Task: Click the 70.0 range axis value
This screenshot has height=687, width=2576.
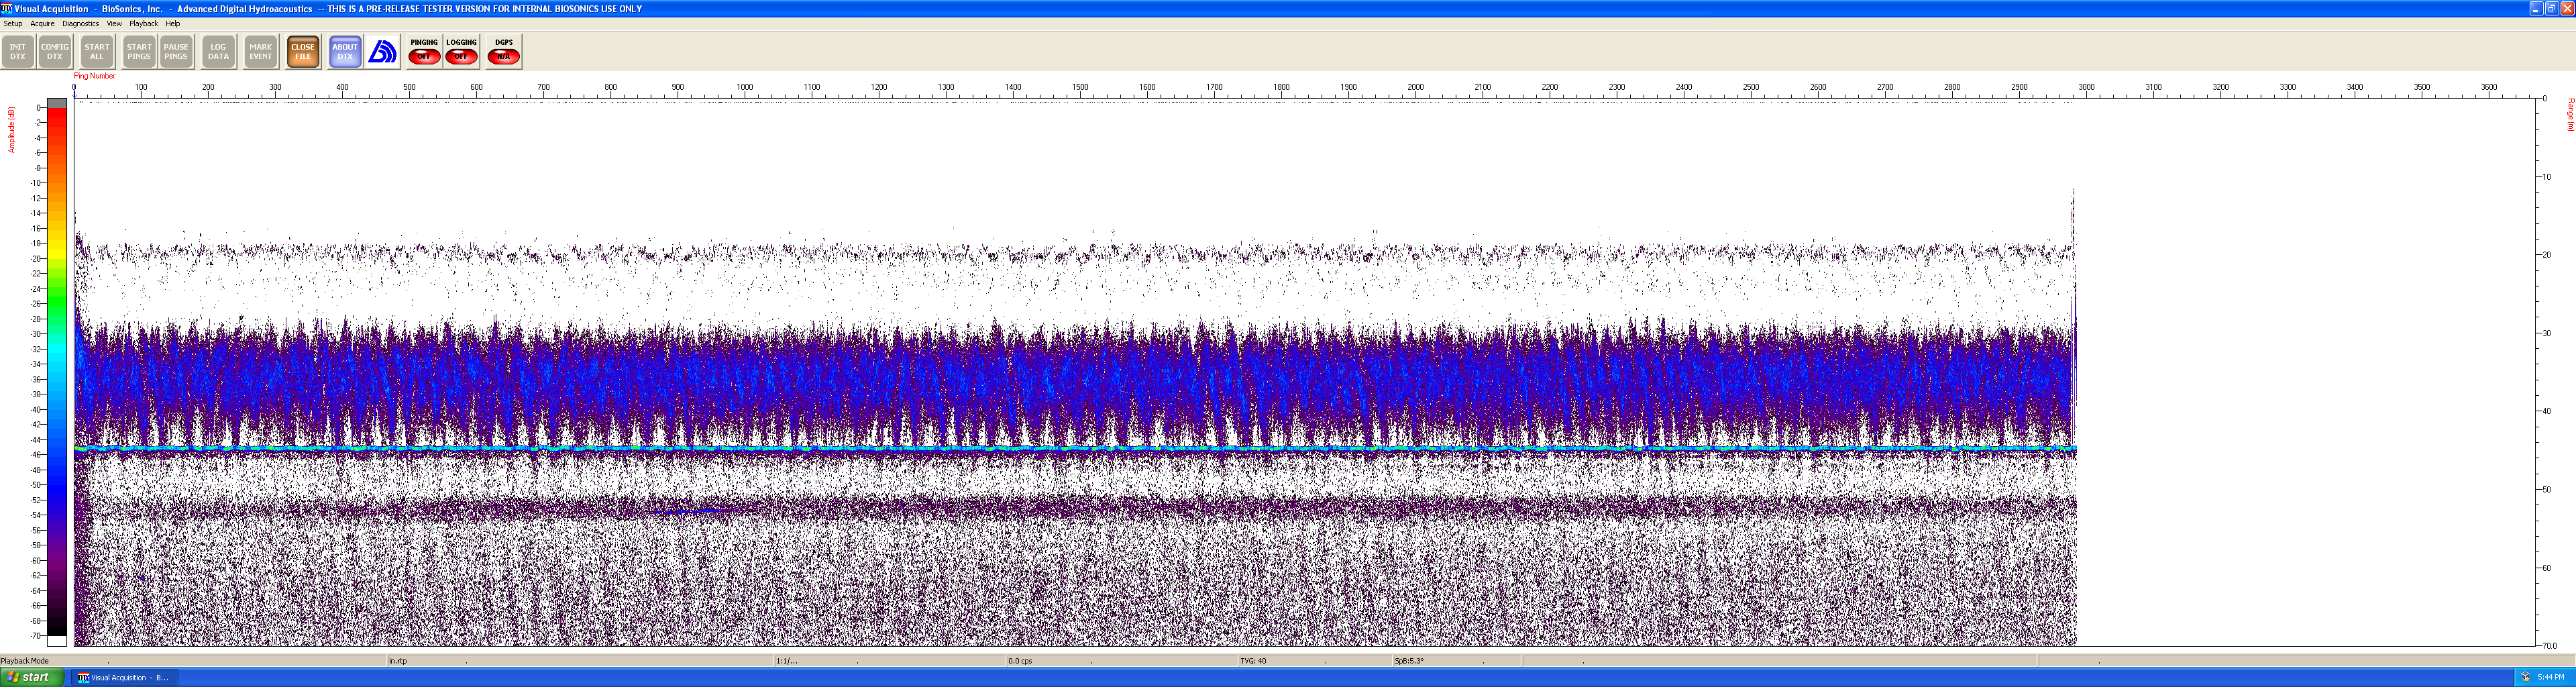Action: pyautogui.click(x=2550, y=646)
